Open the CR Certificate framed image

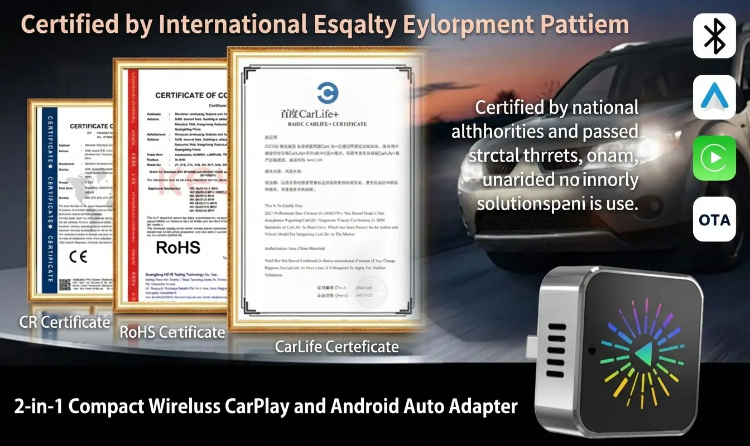(68, 205)
